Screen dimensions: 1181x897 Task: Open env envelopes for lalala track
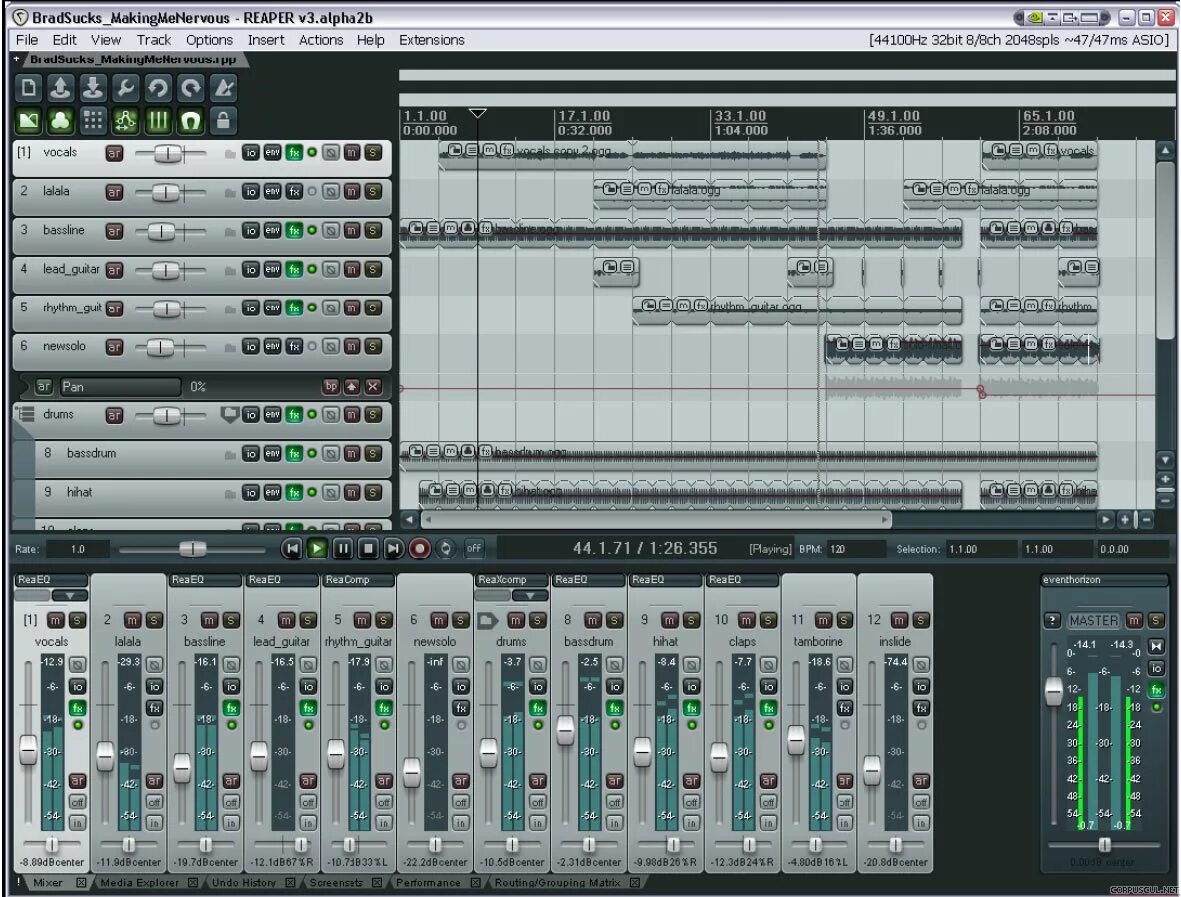tap(273, 191)
